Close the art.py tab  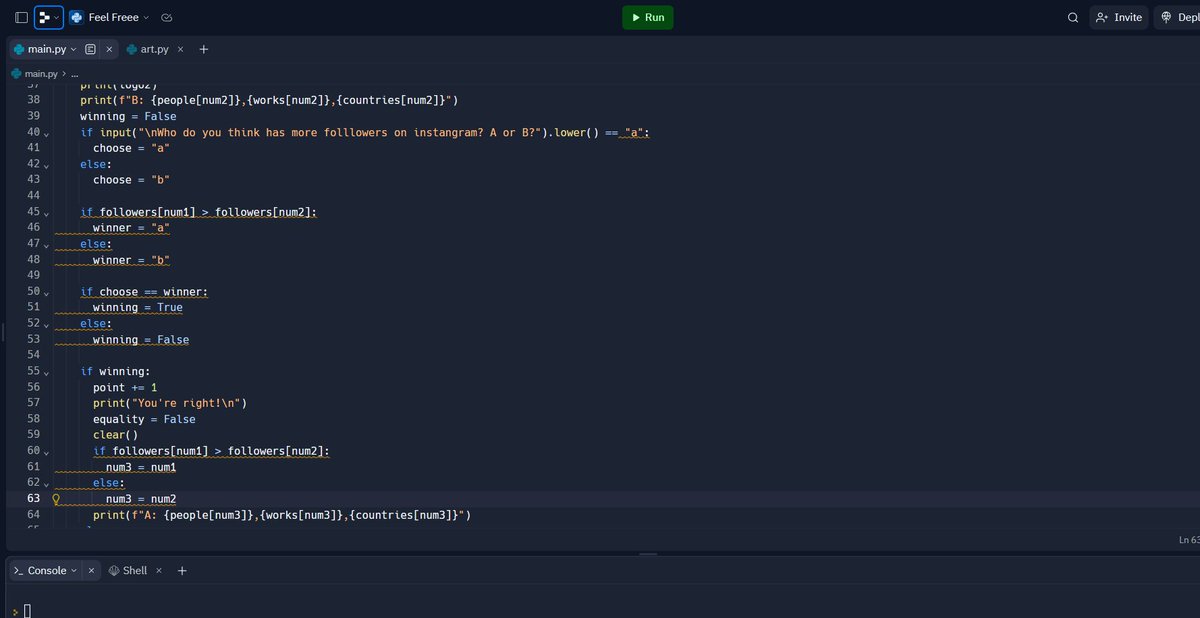point(180,49)
